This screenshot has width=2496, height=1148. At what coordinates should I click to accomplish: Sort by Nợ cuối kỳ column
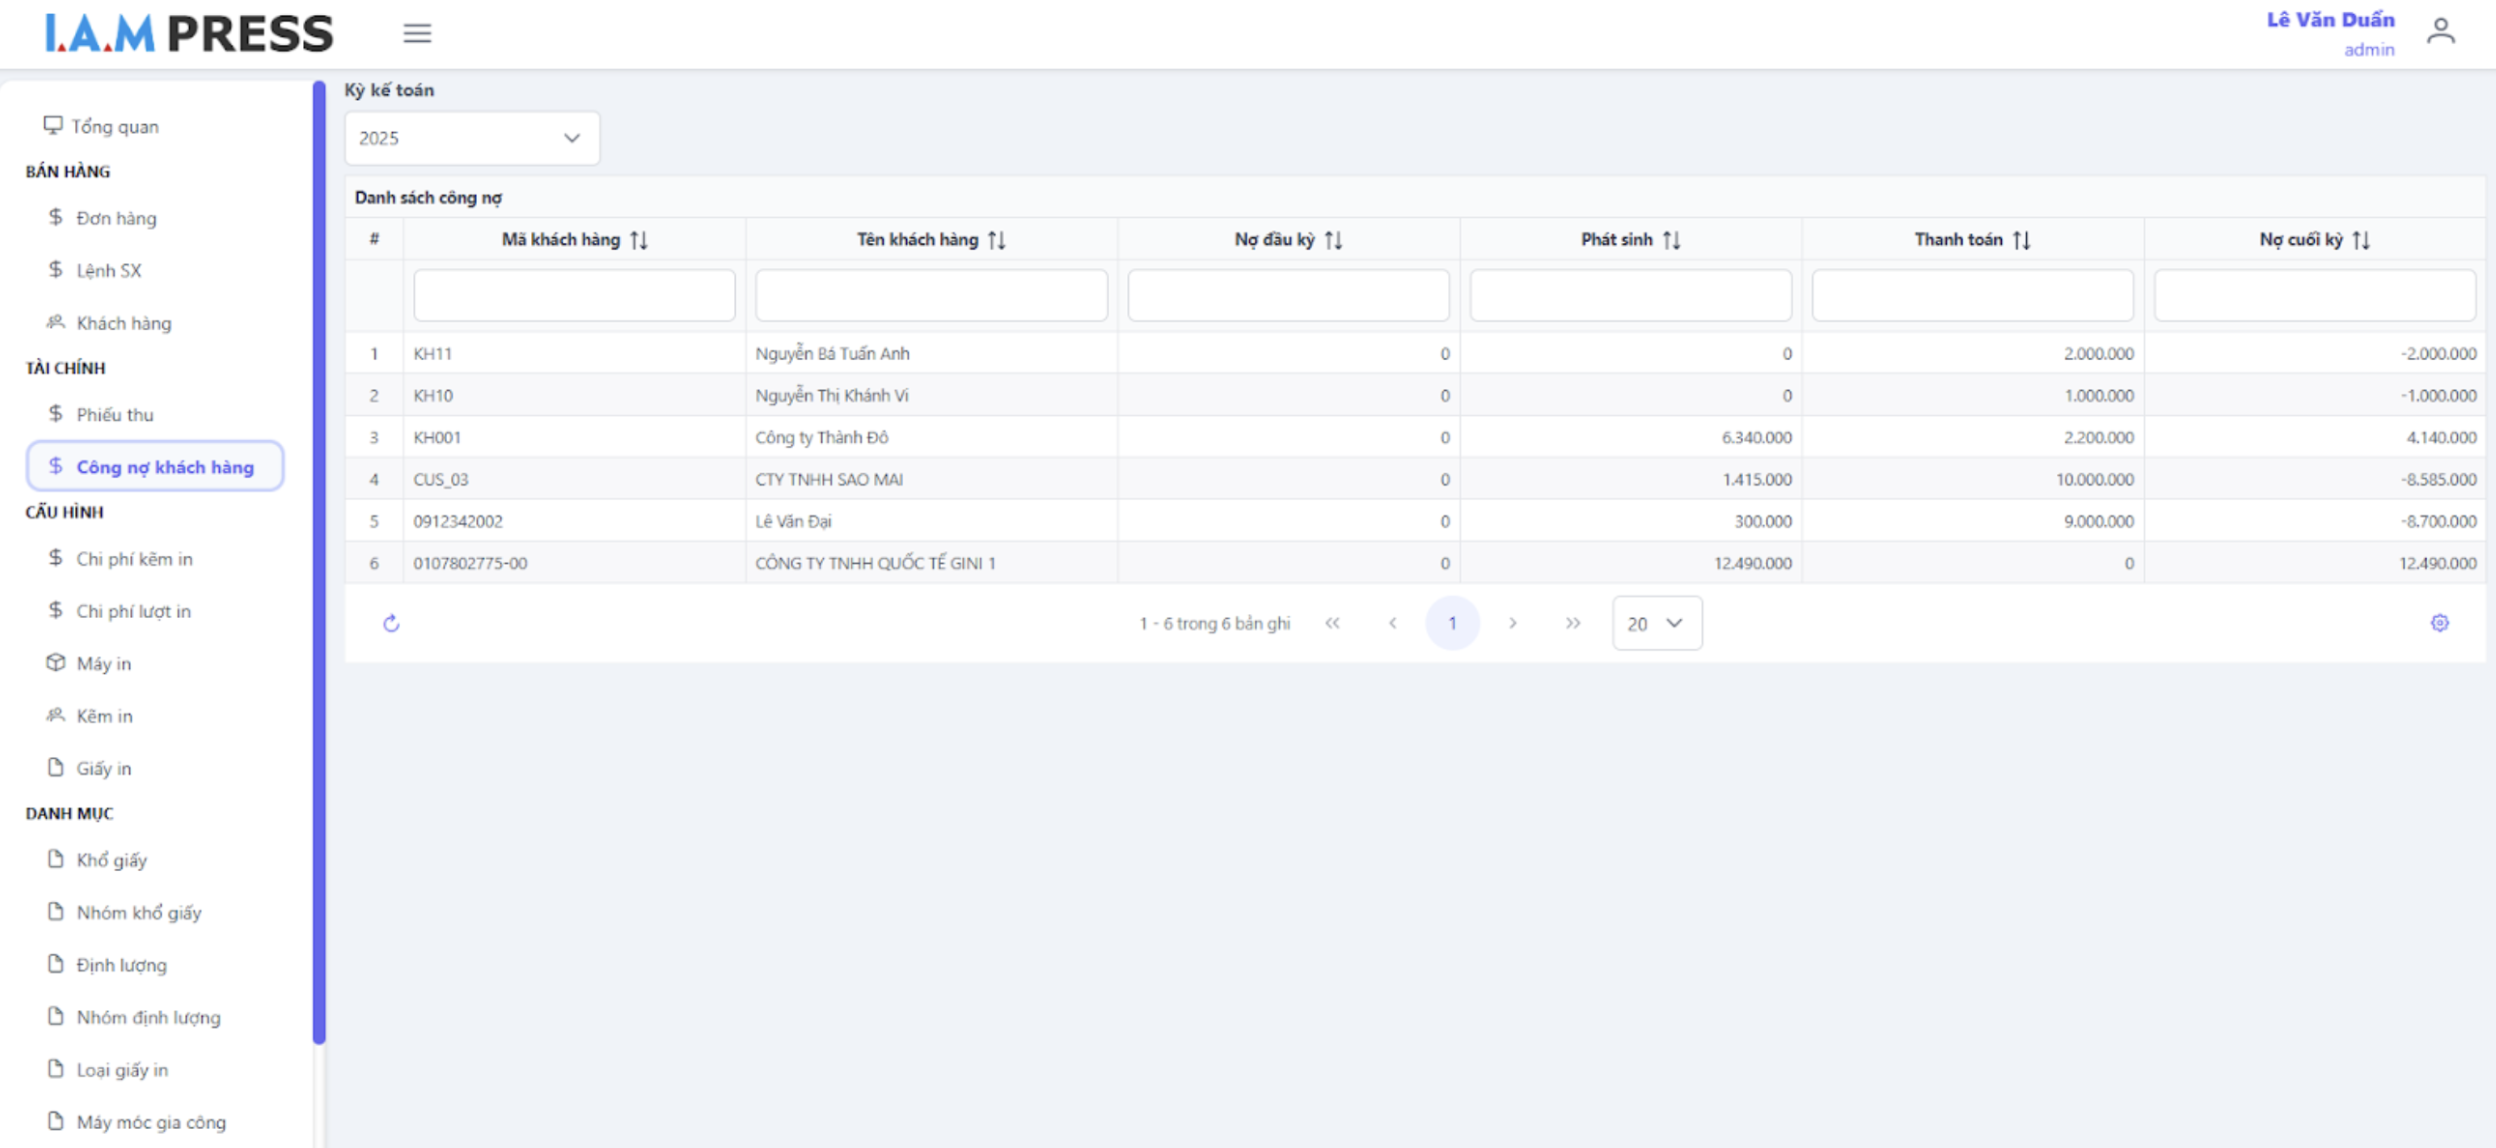coord(2361,240)
